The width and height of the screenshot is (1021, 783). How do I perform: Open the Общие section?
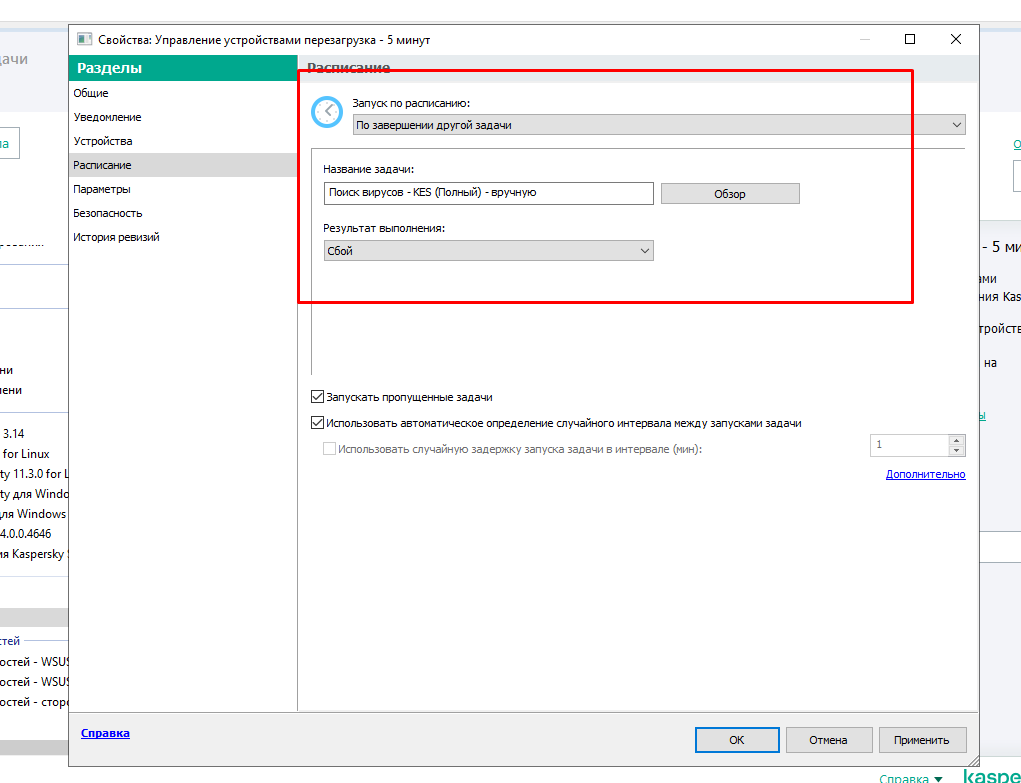coord(91,93)
